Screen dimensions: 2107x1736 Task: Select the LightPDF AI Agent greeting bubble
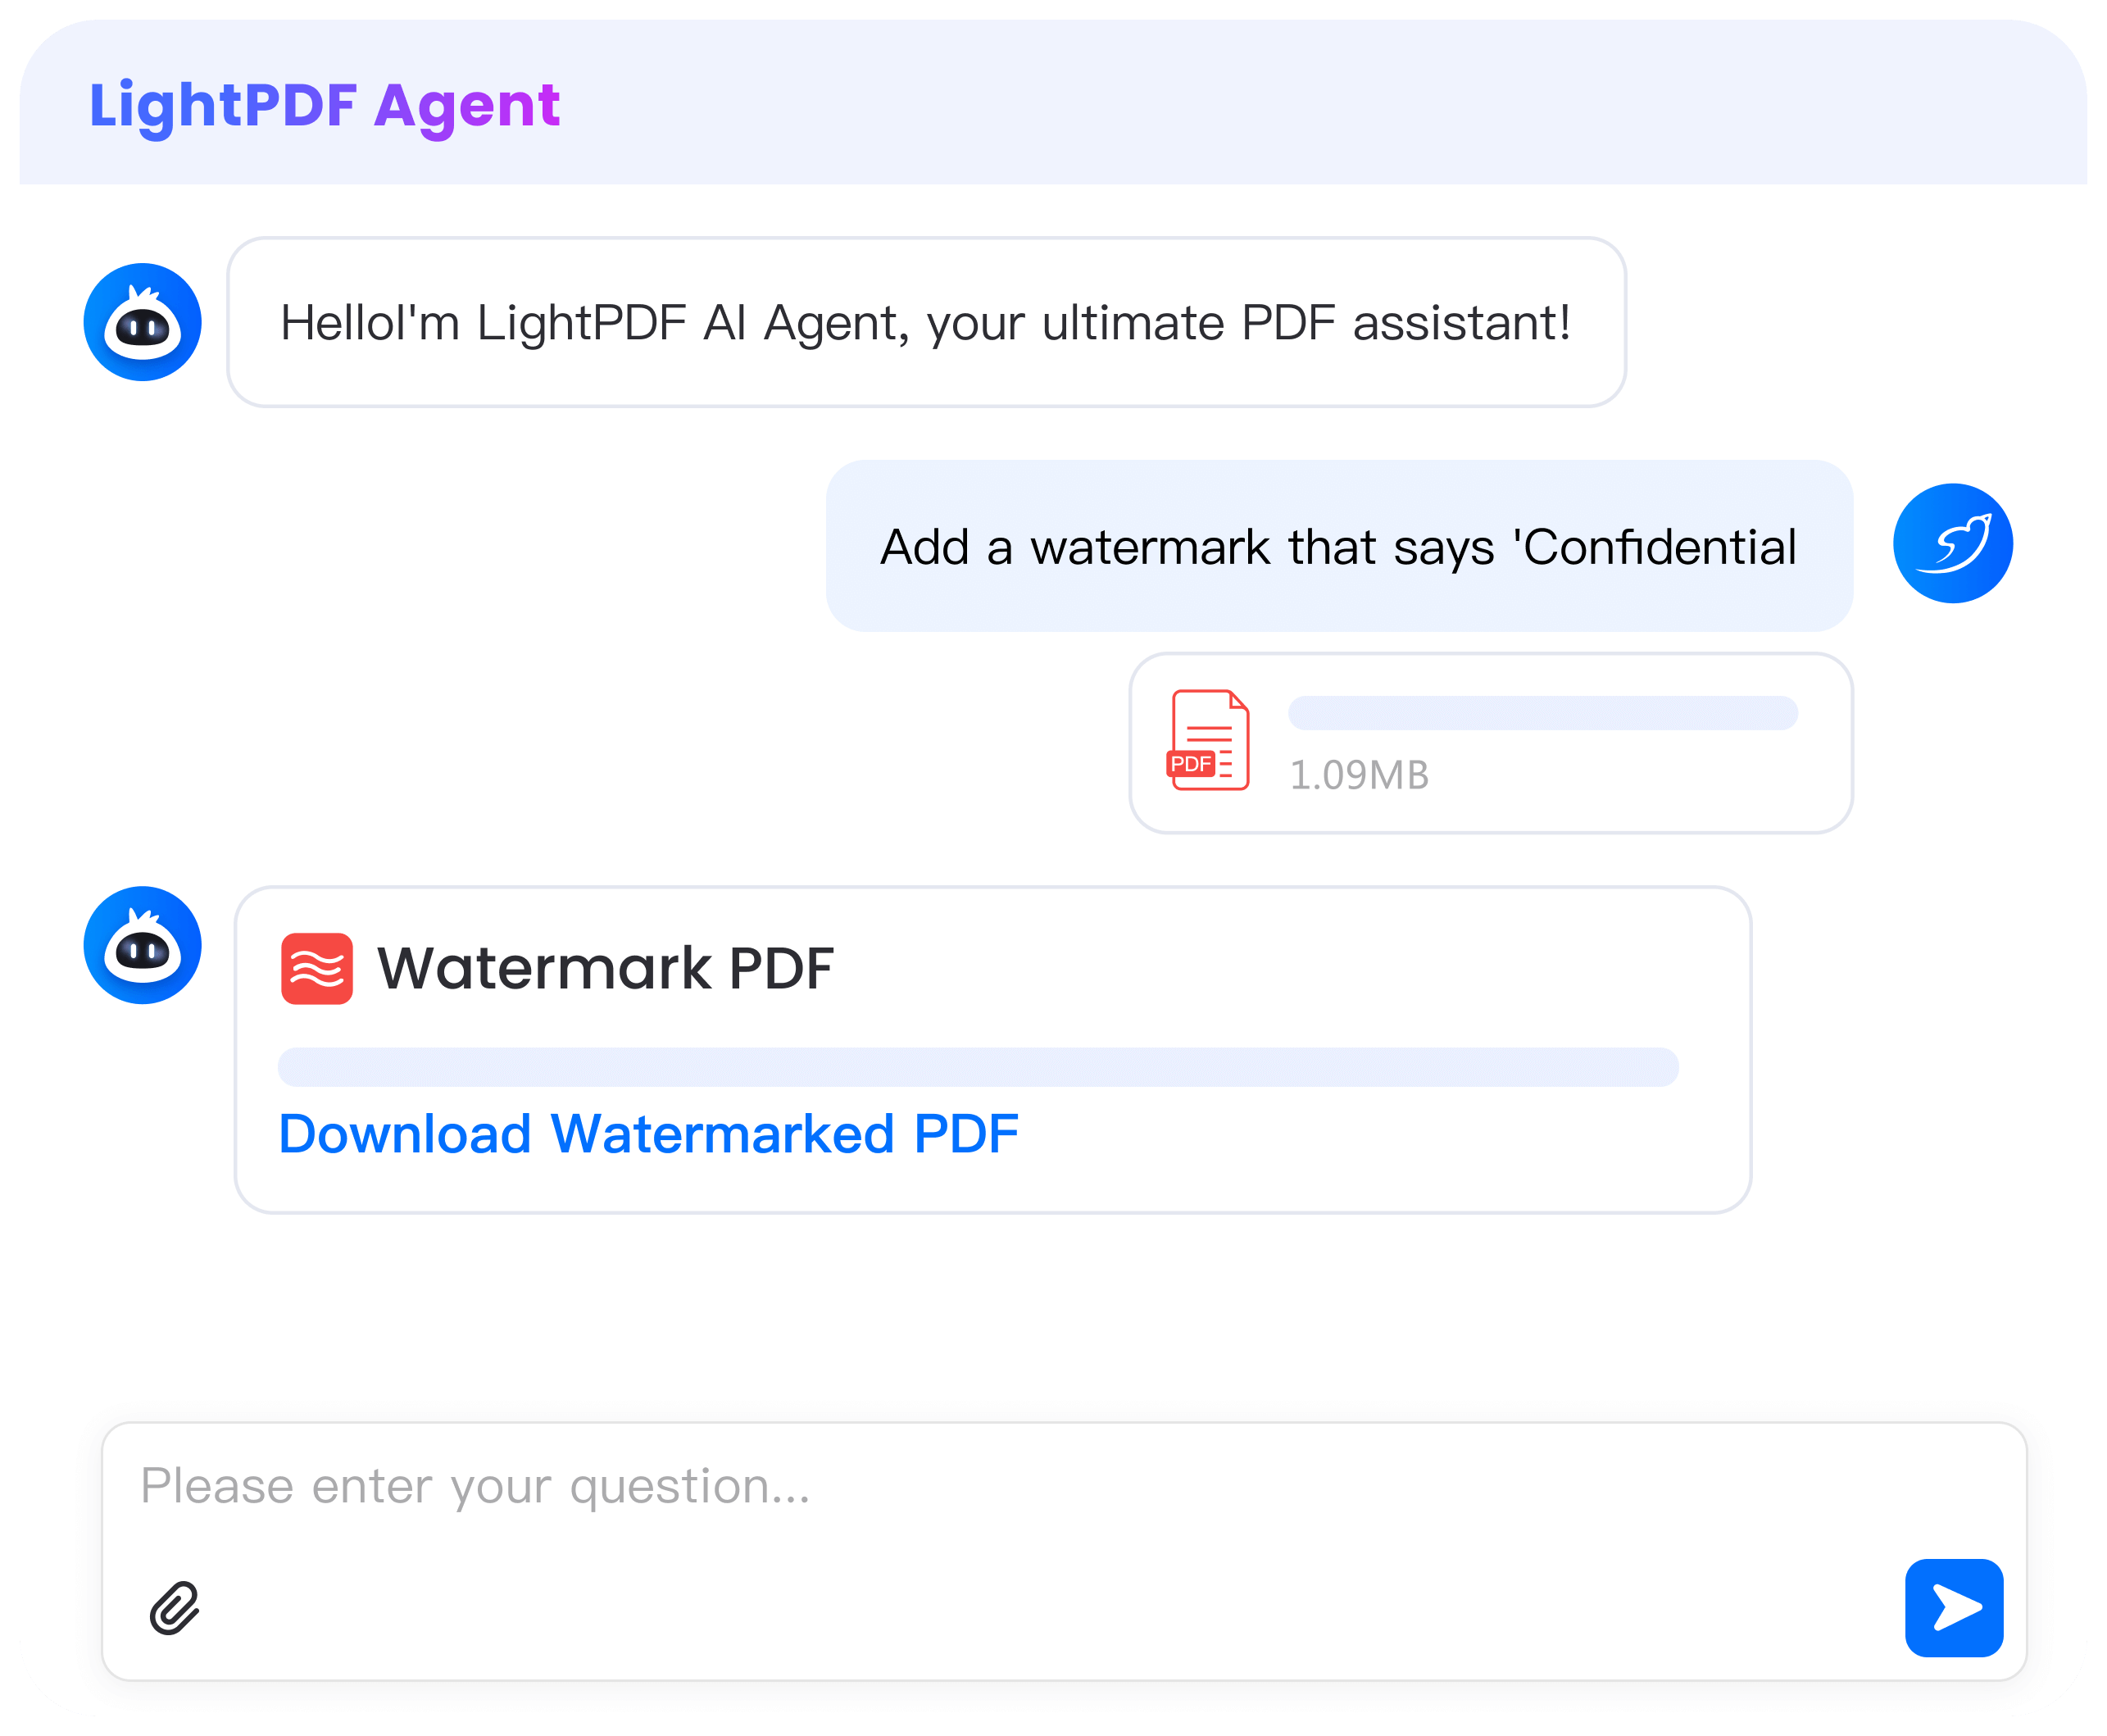pyautogui.click(x=925, y=322)
